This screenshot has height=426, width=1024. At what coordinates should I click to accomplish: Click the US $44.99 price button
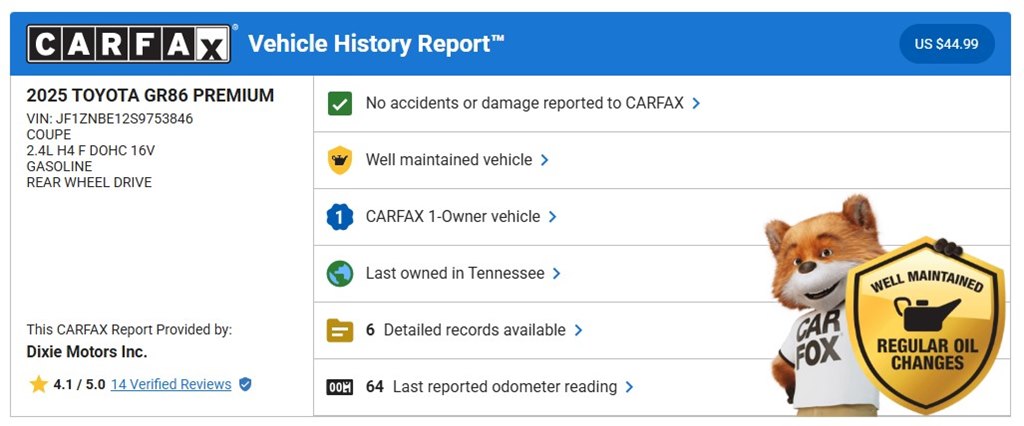click(947, 44)
